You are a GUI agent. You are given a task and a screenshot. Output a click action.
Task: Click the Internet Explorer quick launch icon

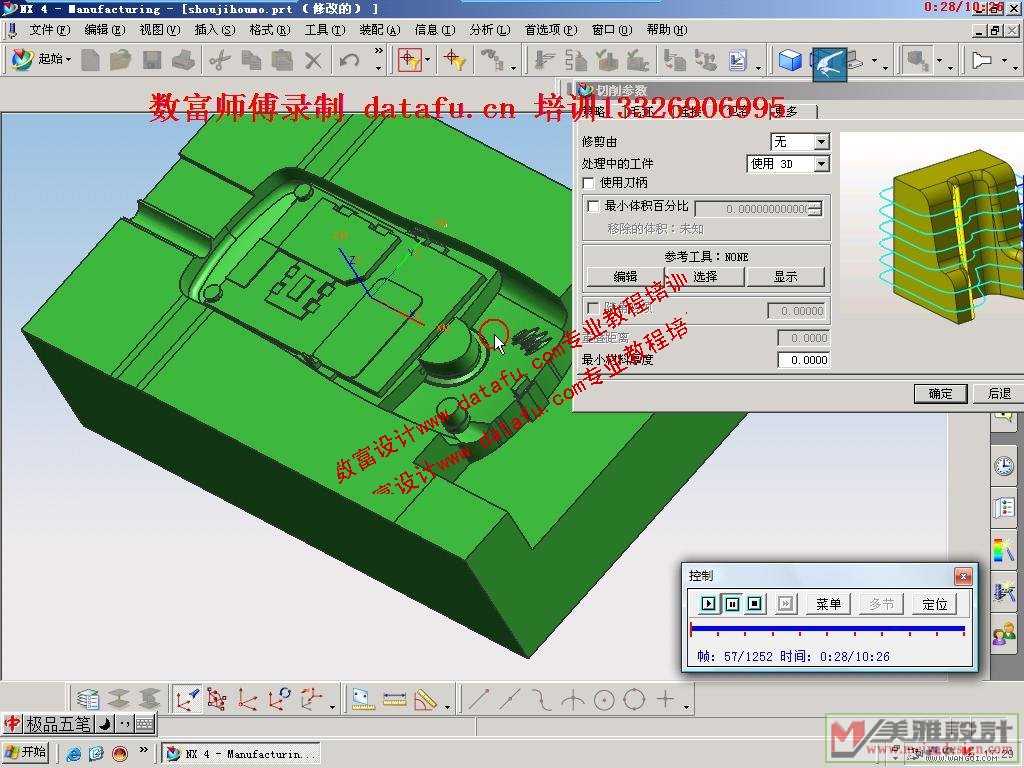coord(74,753)
